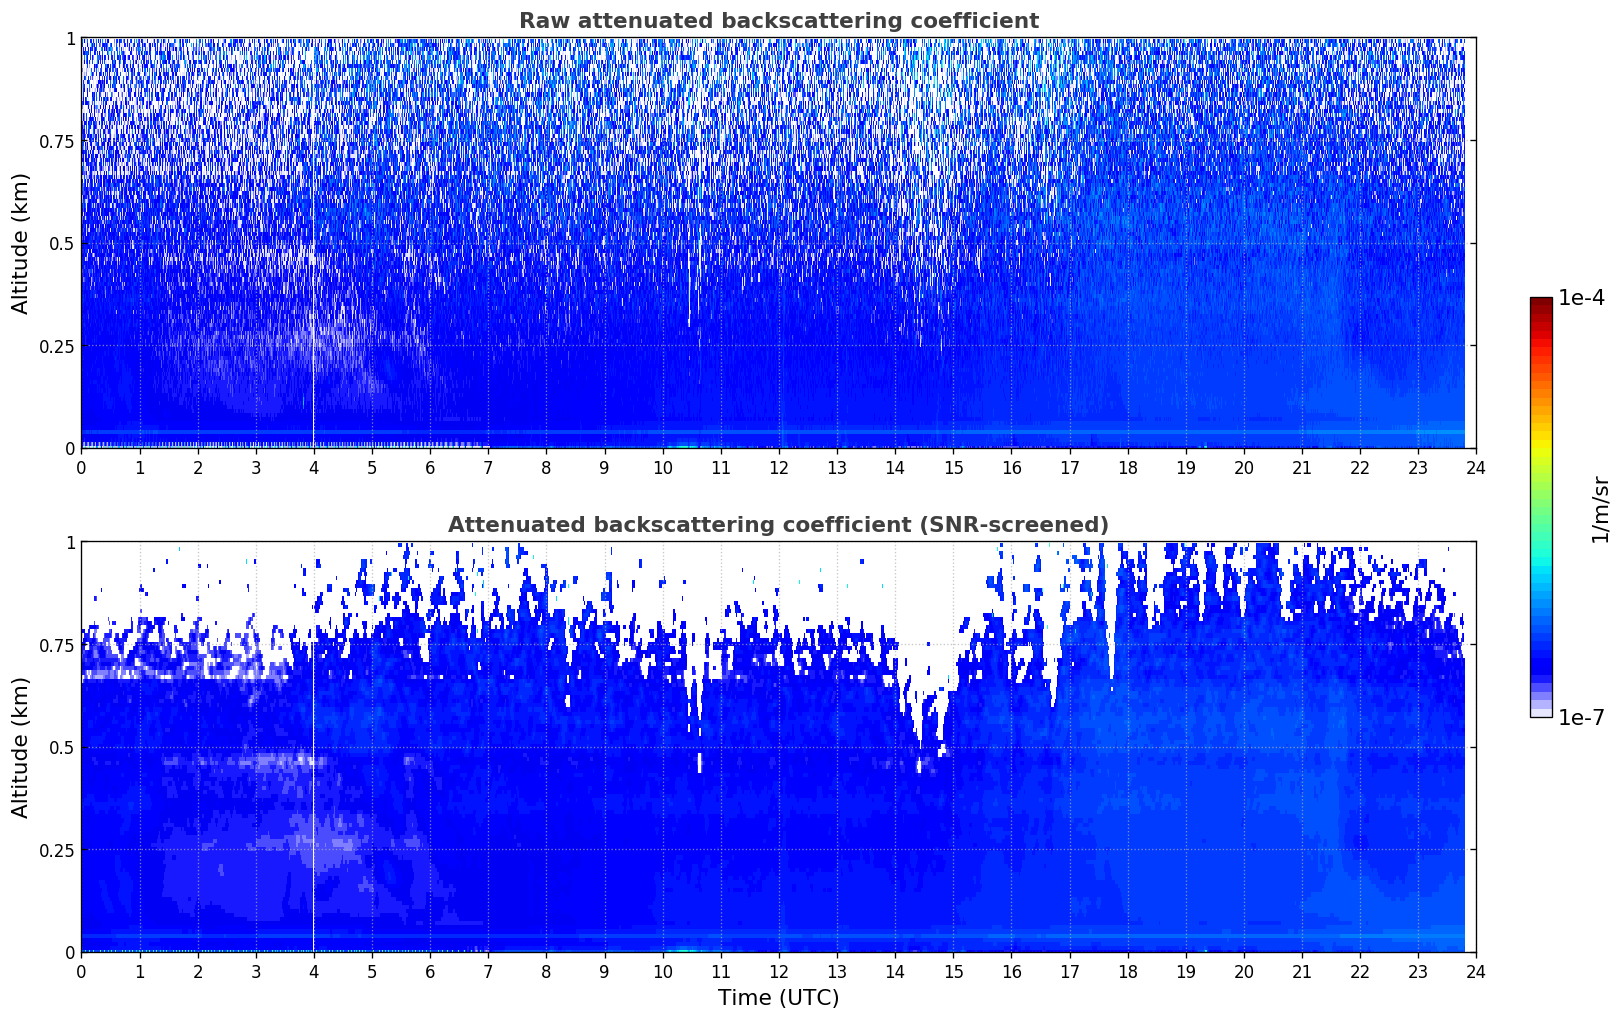
Task: Click hour tick '7' under the top plot
Action: pyautogui.click(x=488, y=467)
